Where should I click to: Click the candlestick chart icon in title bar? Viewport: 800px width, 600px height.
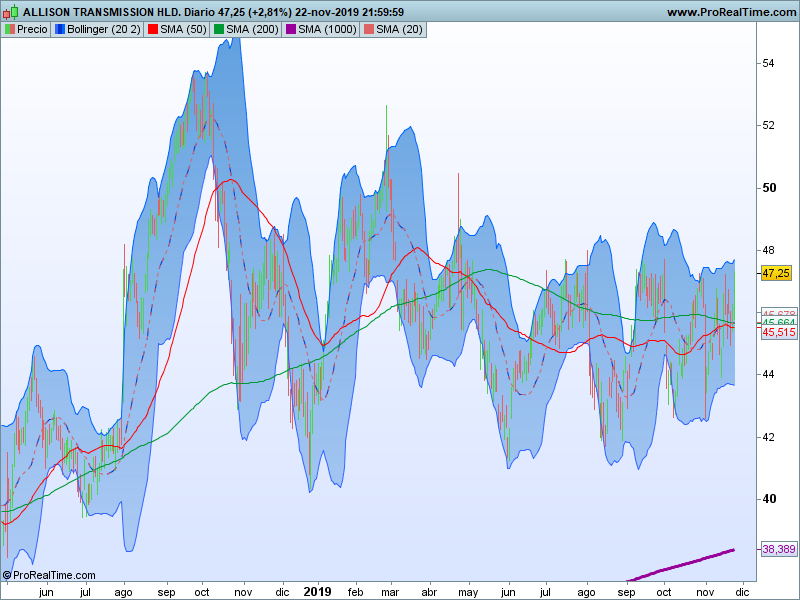11,11
